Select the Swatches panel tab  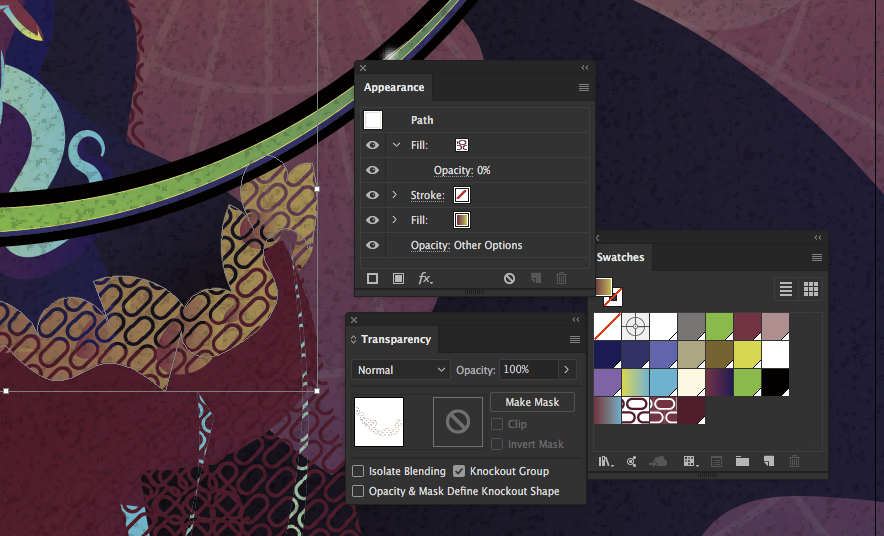tap(620, 257)
